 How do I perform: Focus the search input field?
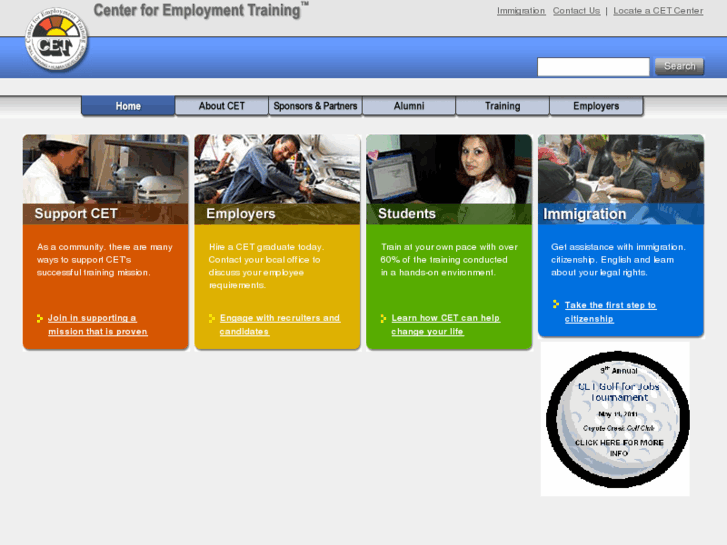coord(593,67)
